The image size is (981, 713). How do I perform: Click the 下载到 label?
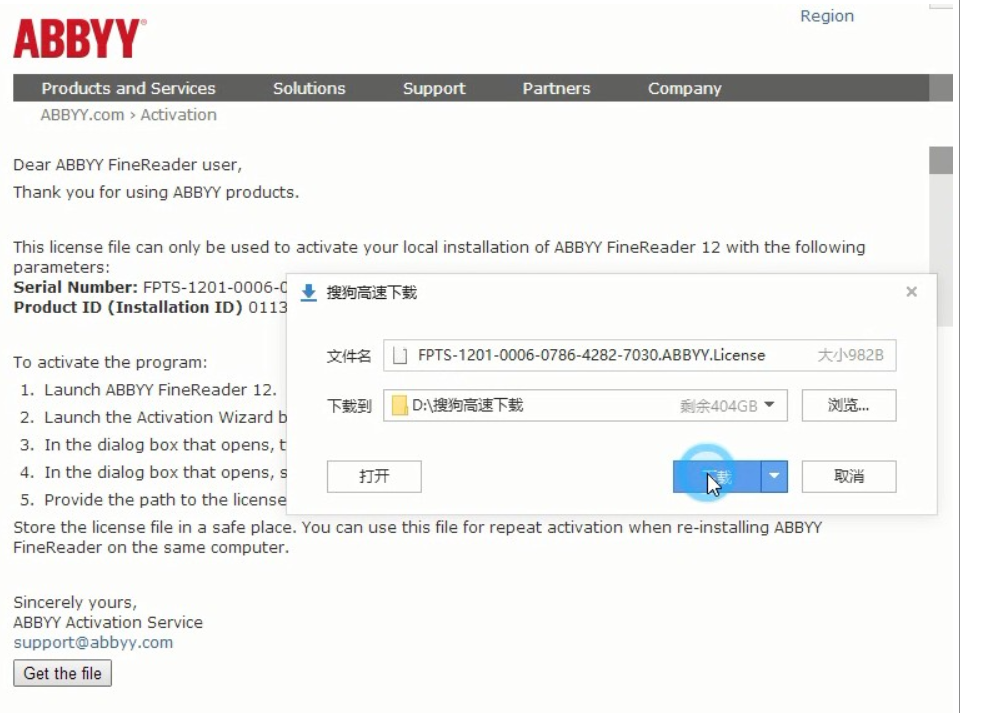(349, 407)
